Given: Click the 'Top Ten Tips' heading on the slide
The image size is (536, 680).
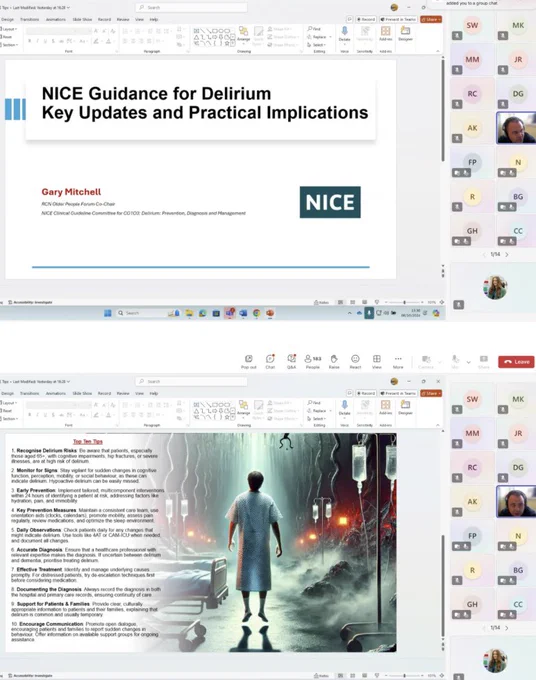Looking at the screenshot, I should click(x=88, y=441).
